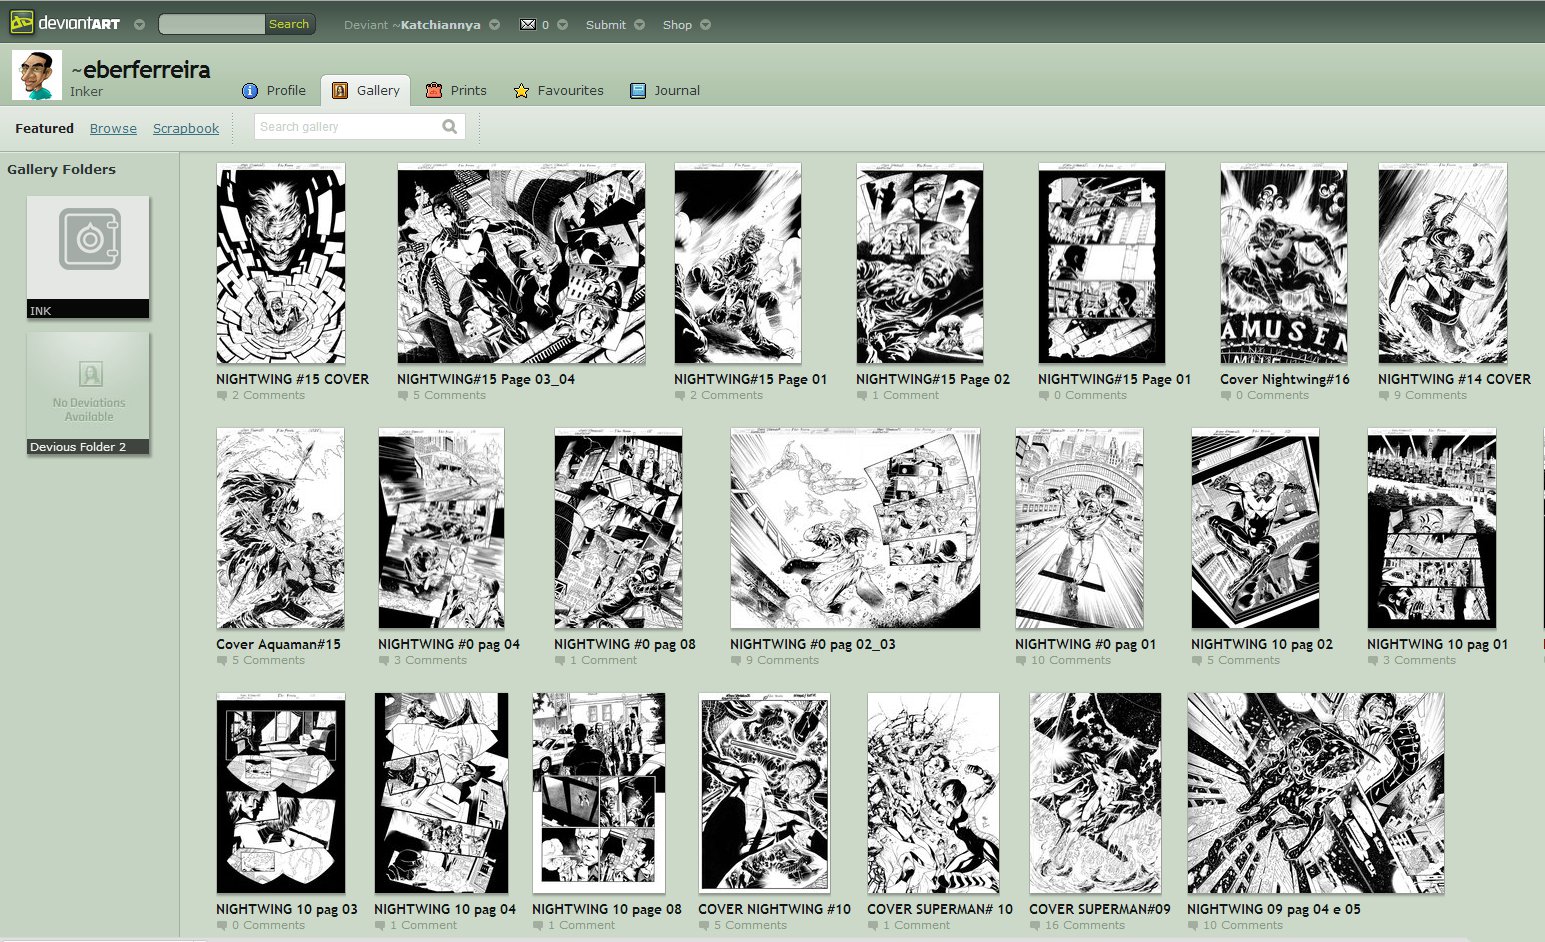
Task: Open NIGHTWING 10 pag 02 thumbnail
Action: point(1255,528)
